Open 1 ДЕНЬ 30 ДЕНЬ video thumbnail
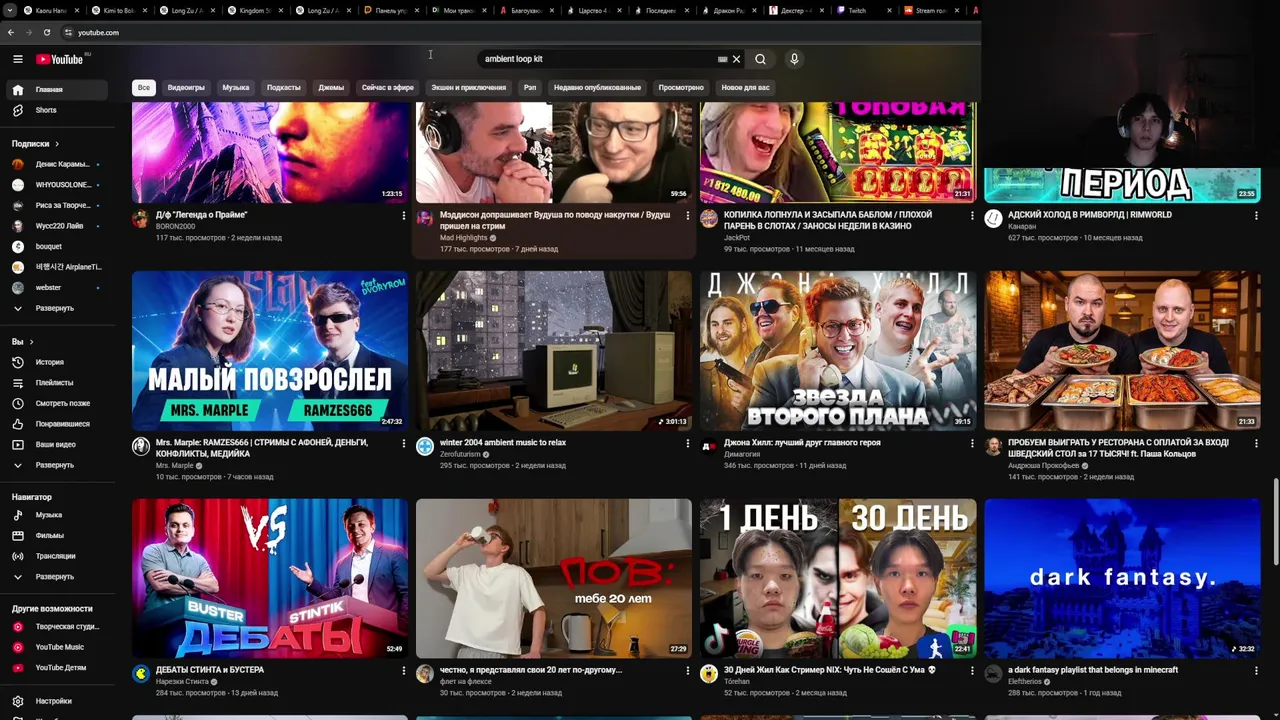This screenshot has width=1280, height=720. click(838, 578)
